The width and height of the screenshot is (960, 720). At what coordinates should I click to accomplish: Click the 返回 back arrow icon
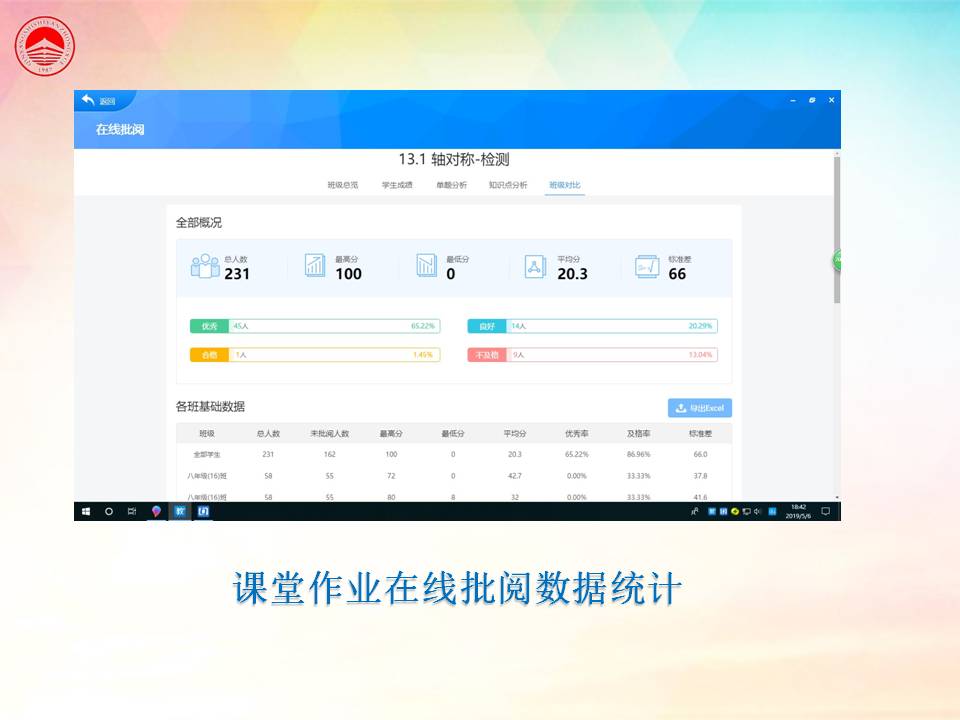pos(89,100)
